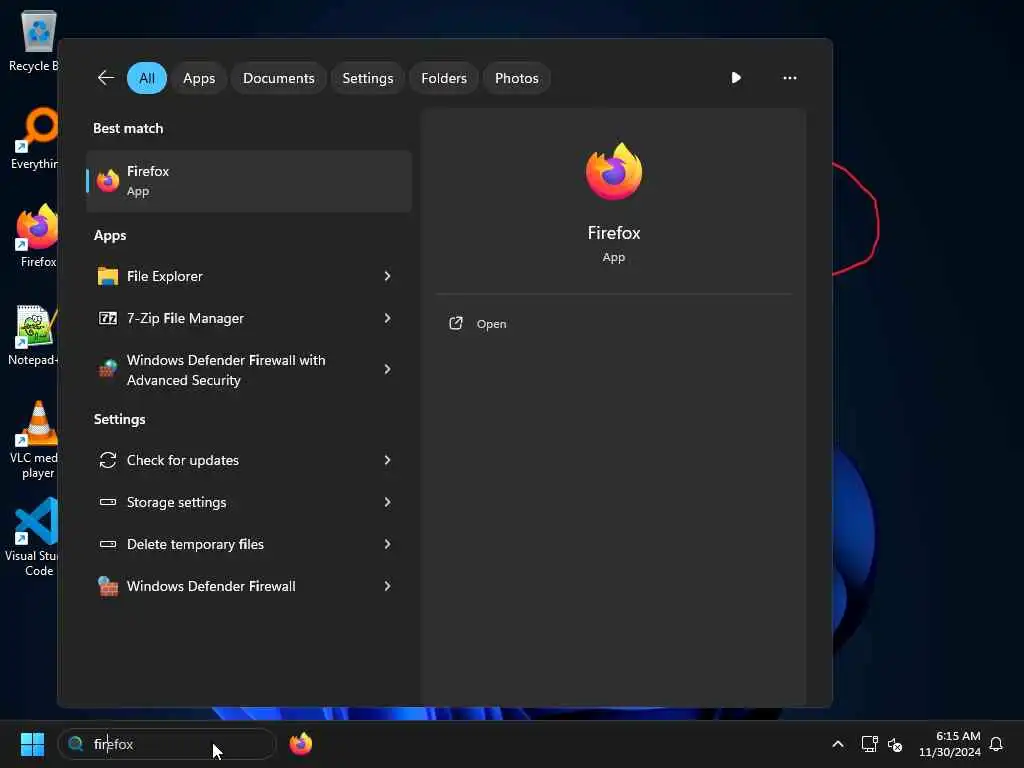
Task: Expand Firewall with Advanced Security chevron
Action: click(387, 369)
